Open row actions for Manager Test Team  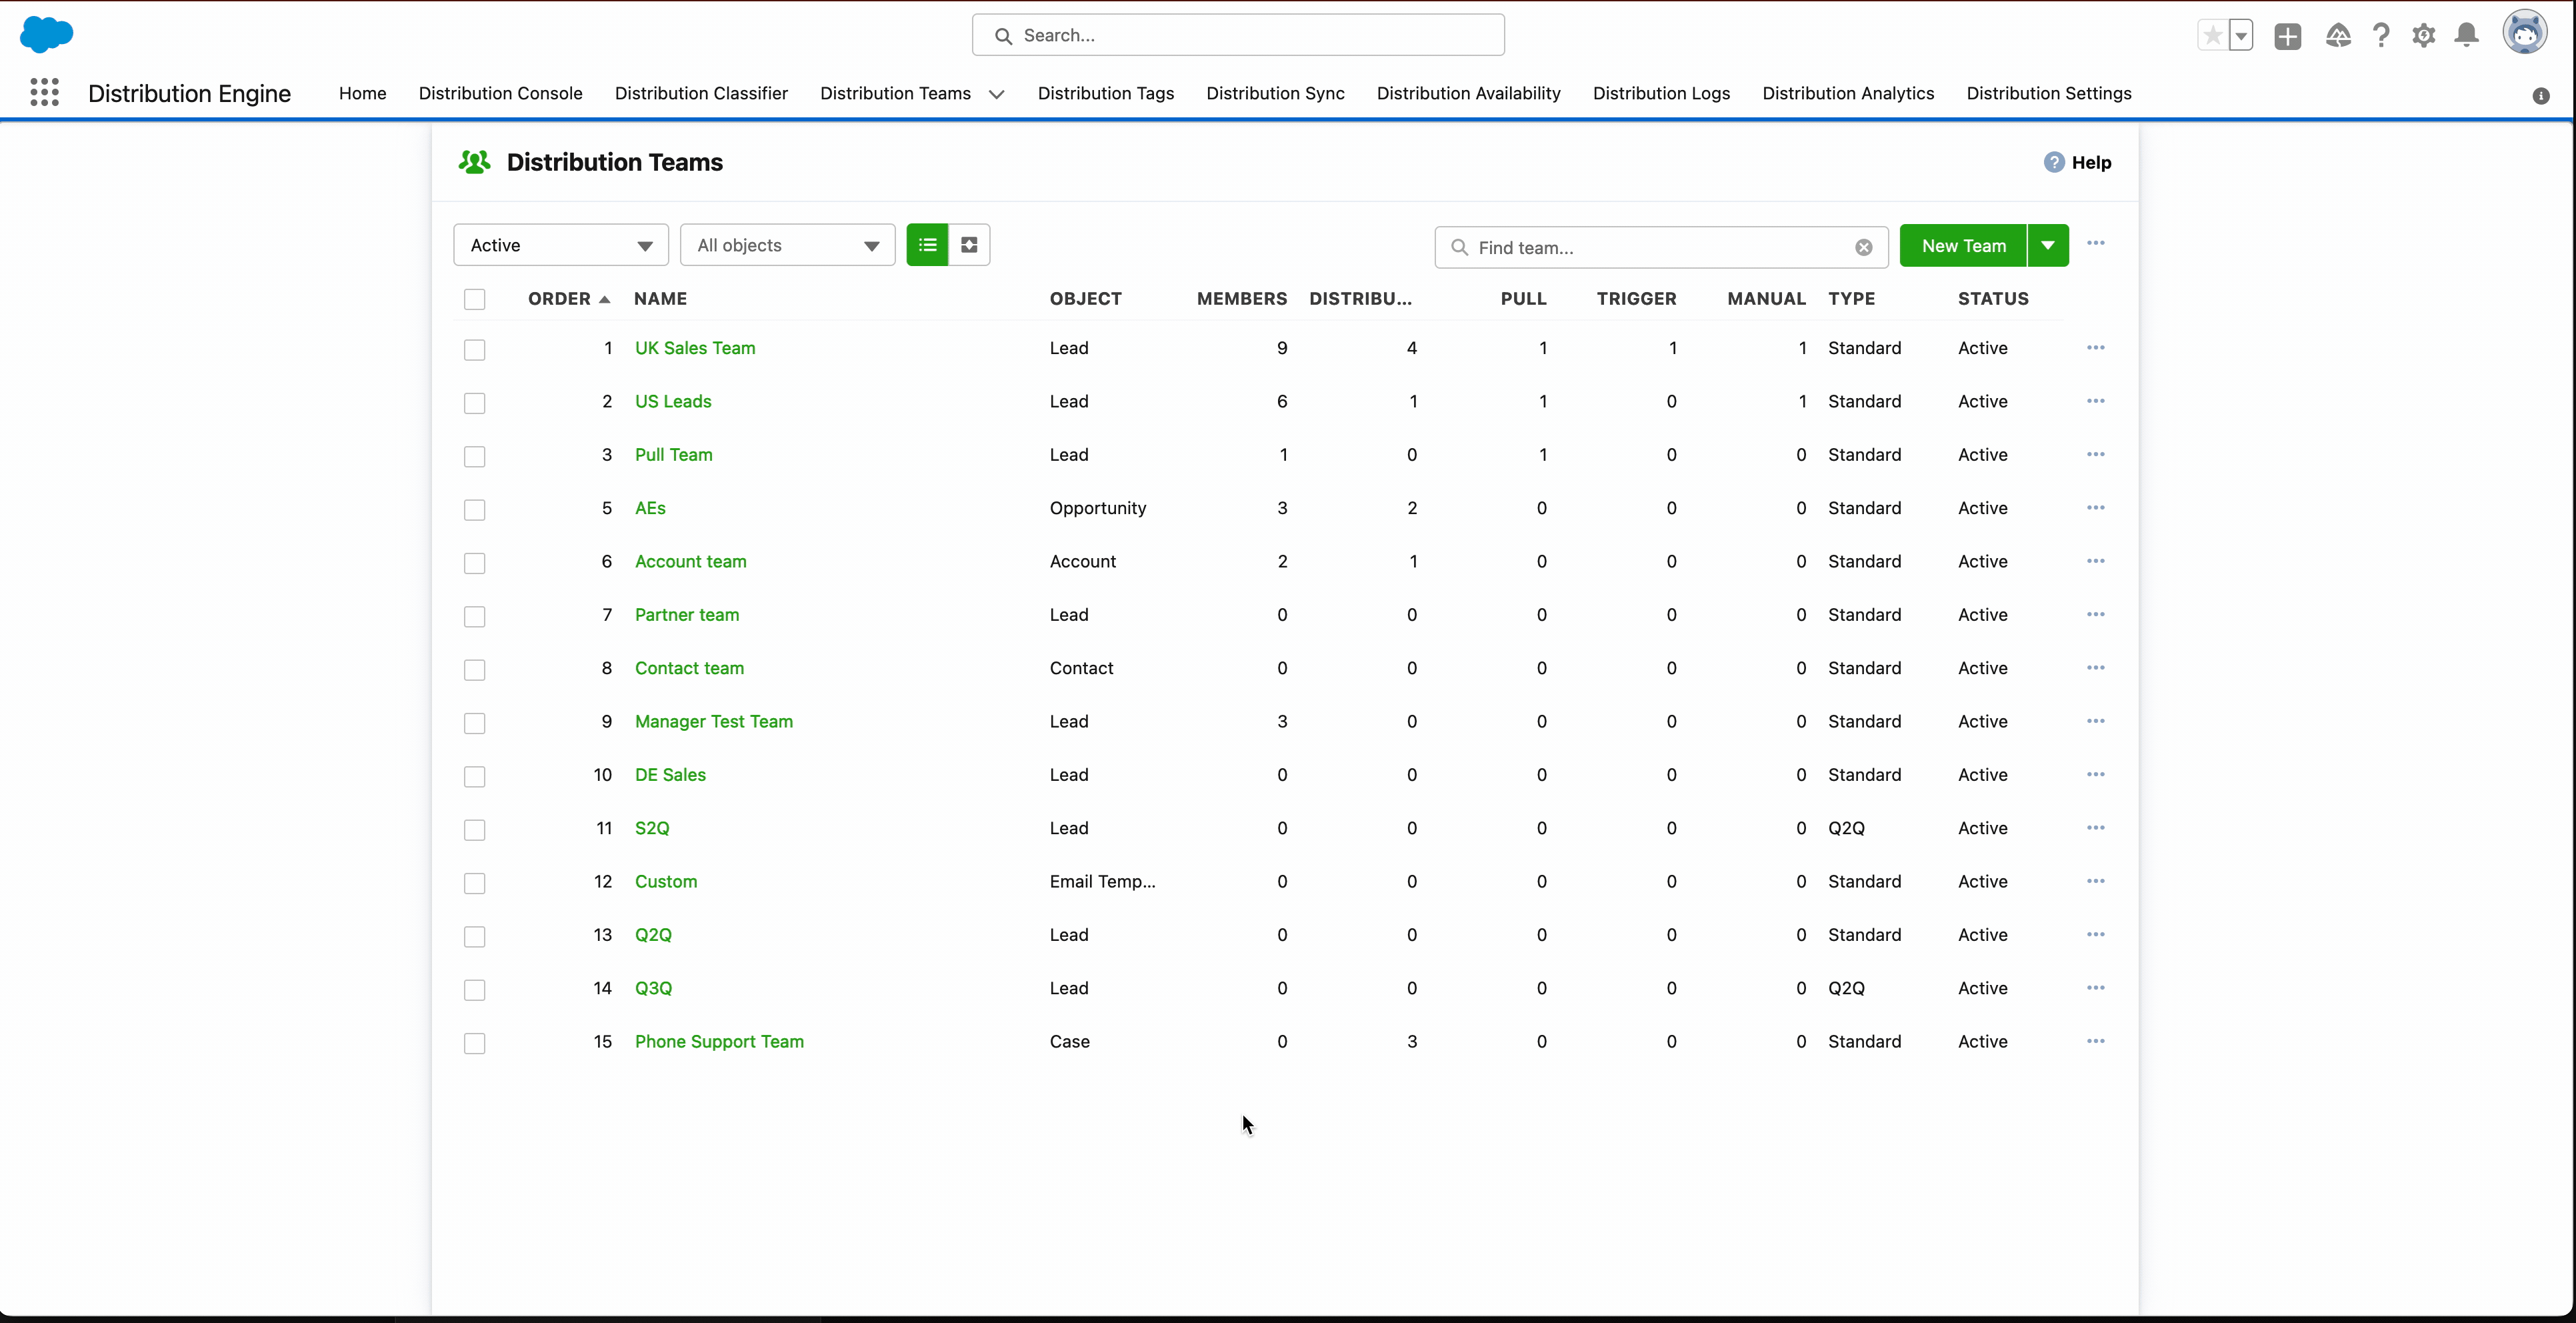pos(2096,721)
